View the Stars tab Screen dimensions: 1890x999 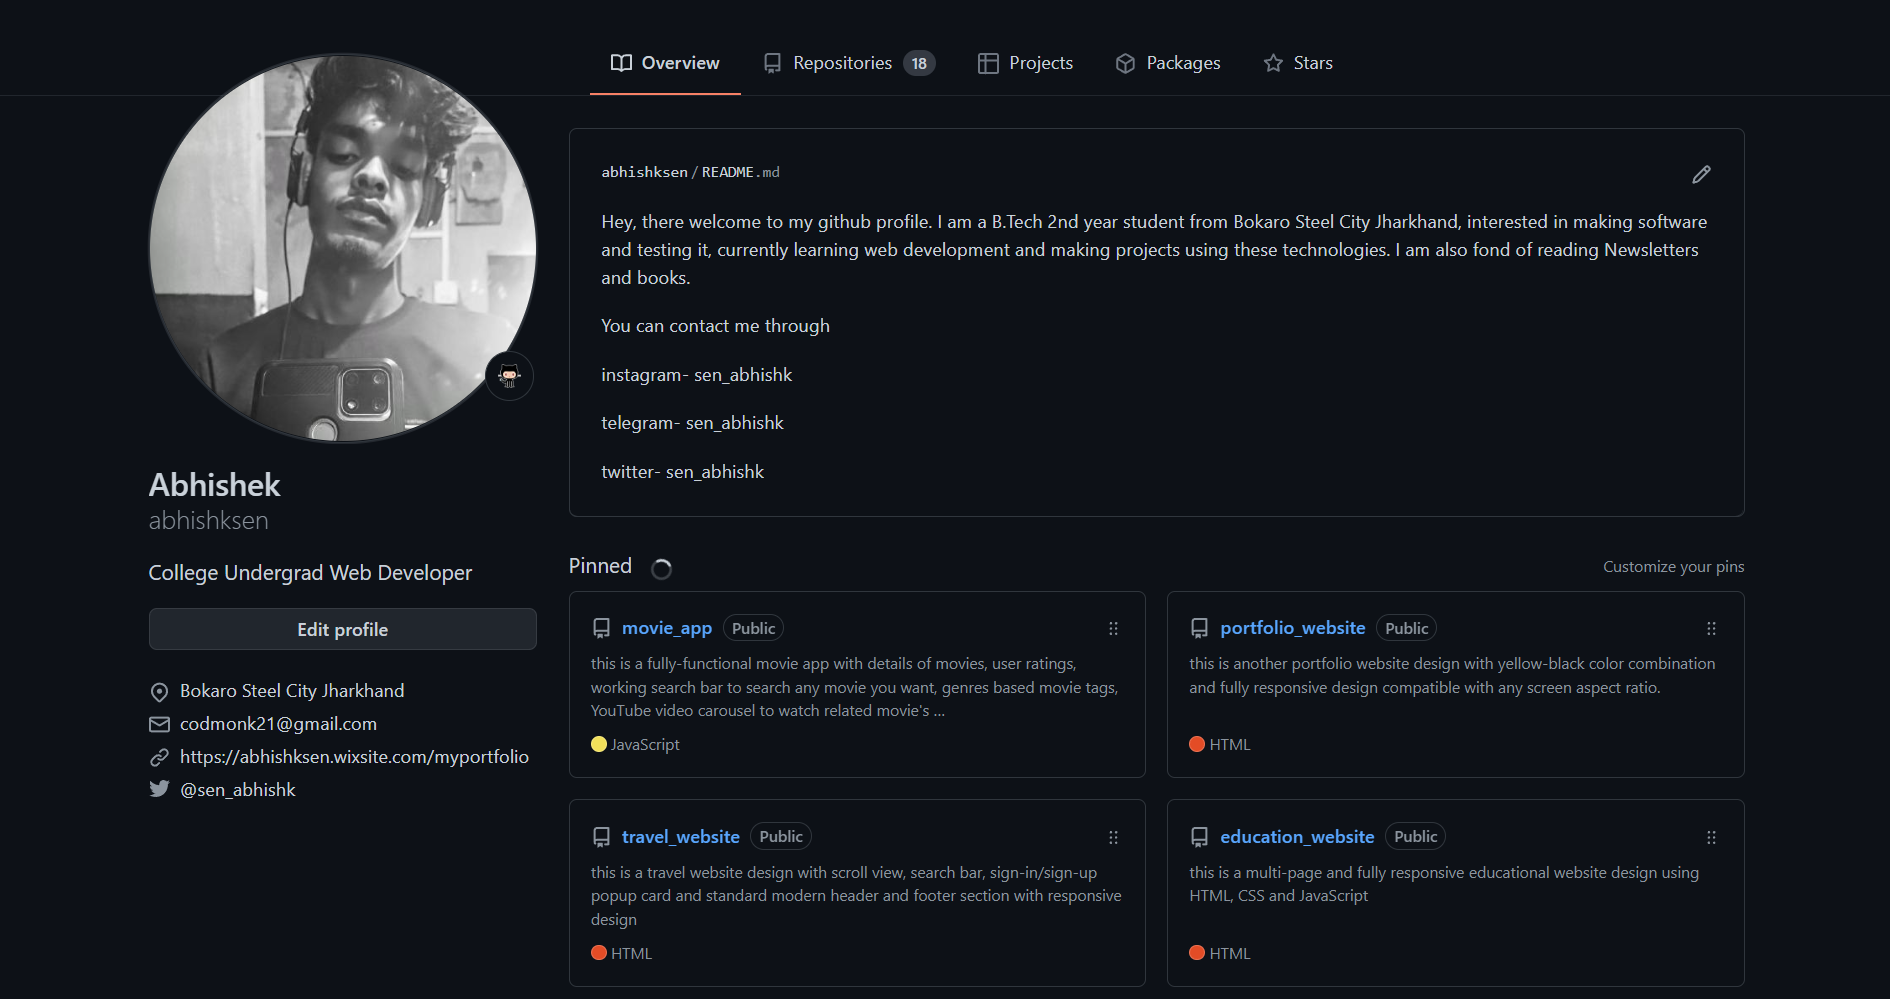click(1298, 63)
